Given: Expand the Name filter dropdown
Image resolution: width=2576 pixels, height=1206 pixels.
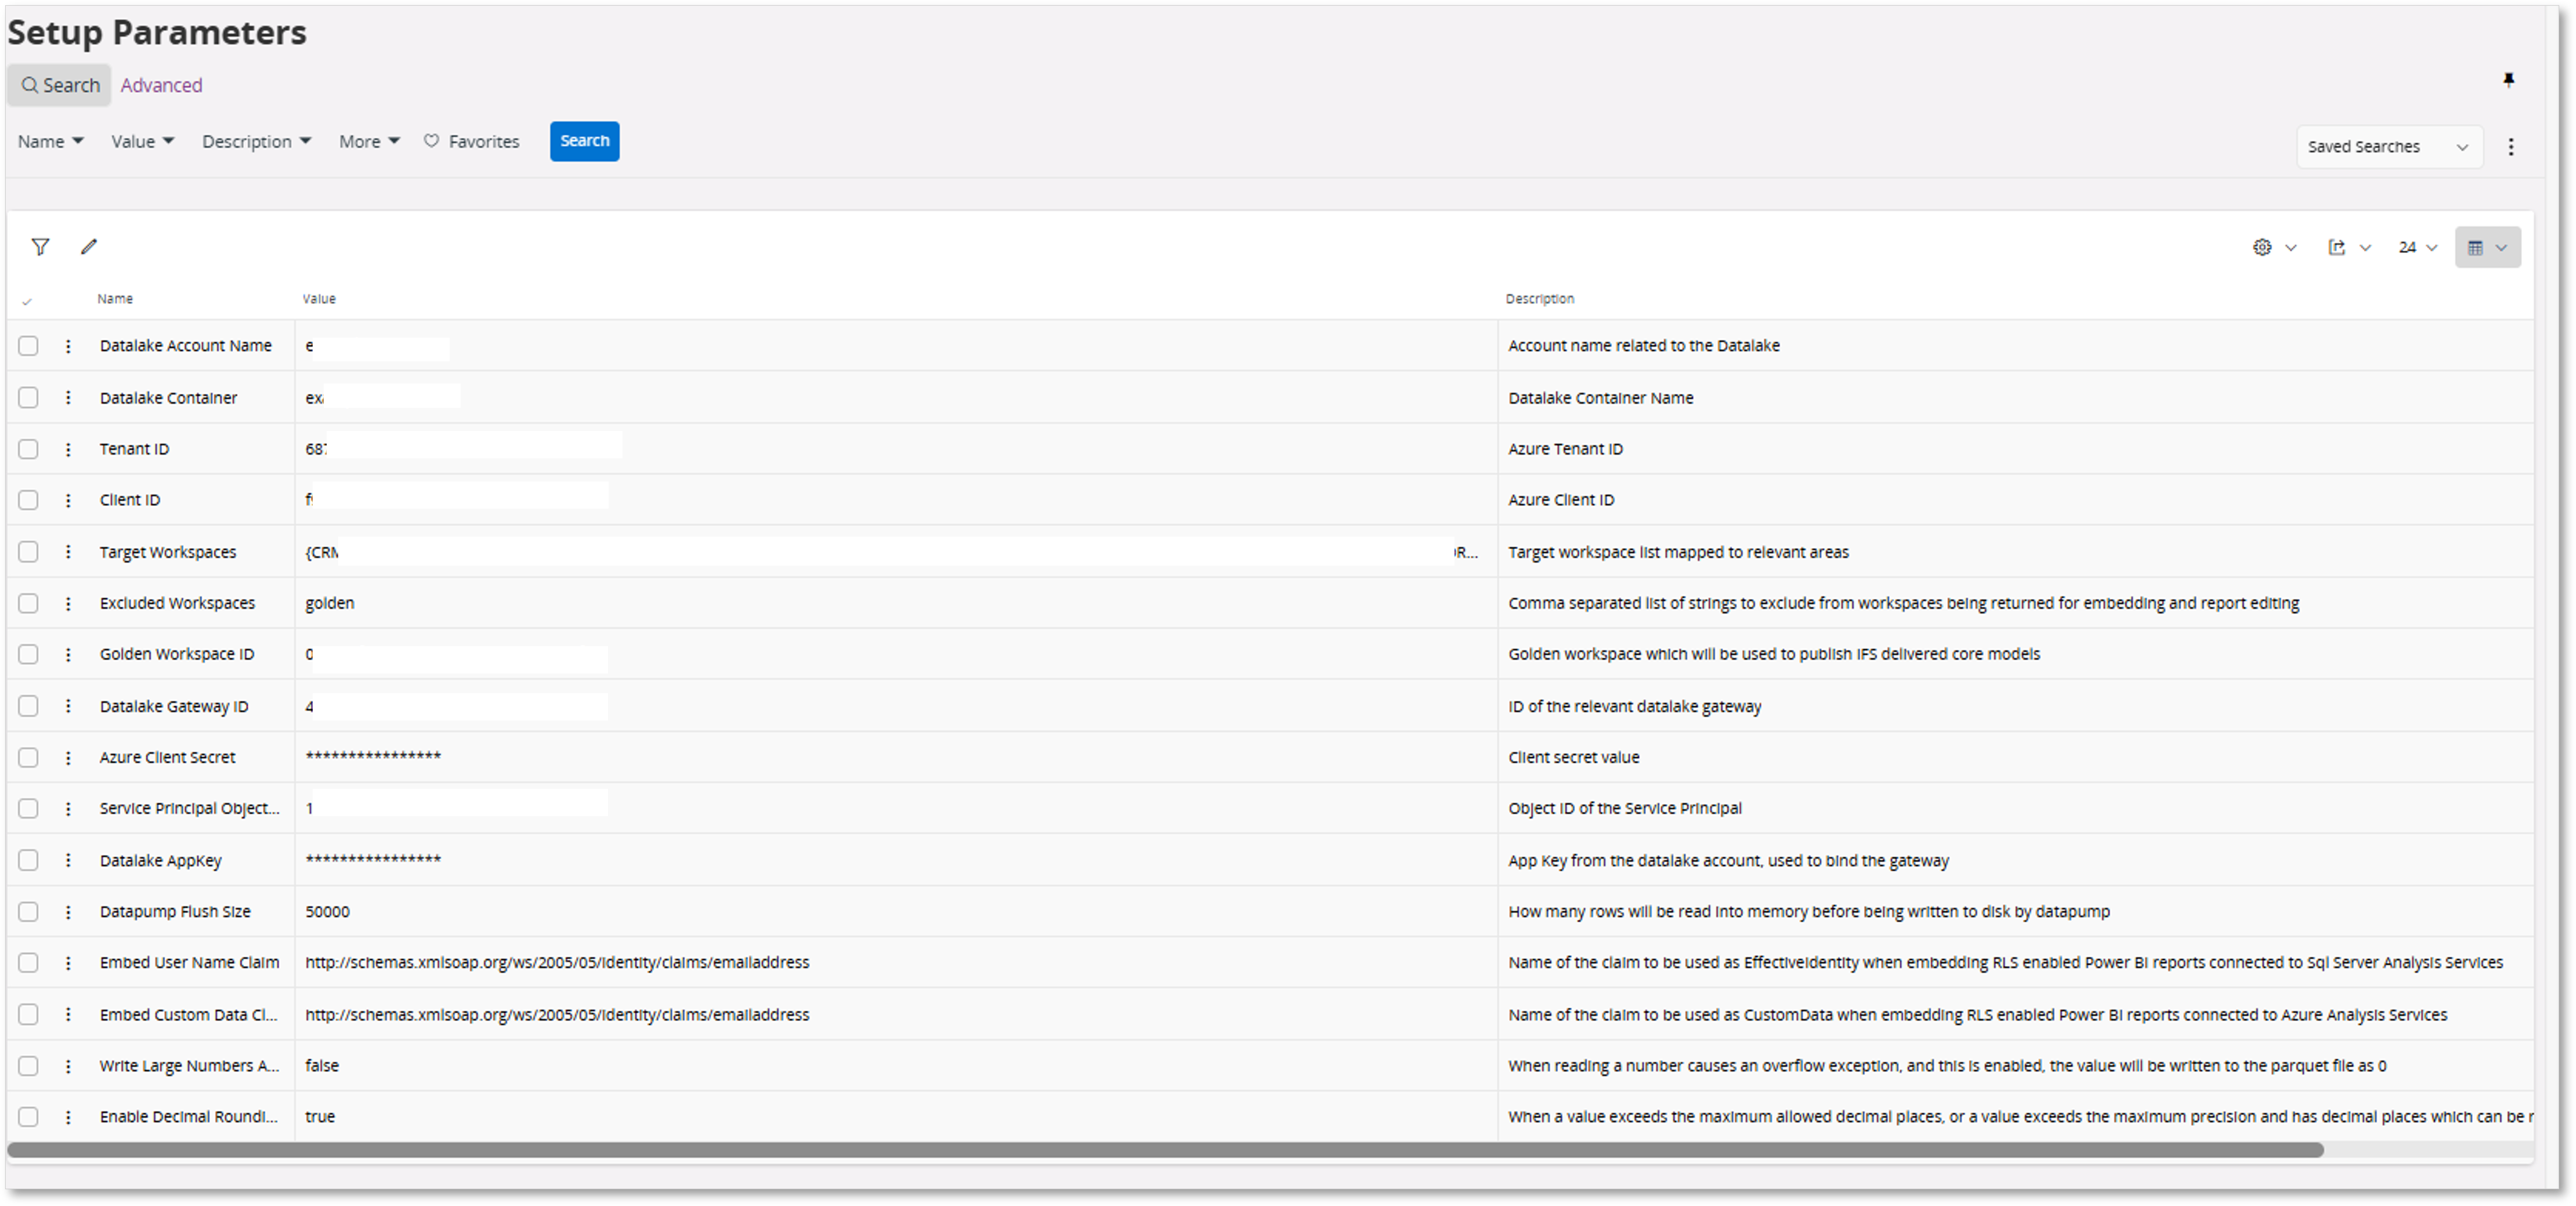Looking at the screenshot, I should [50, 141].
